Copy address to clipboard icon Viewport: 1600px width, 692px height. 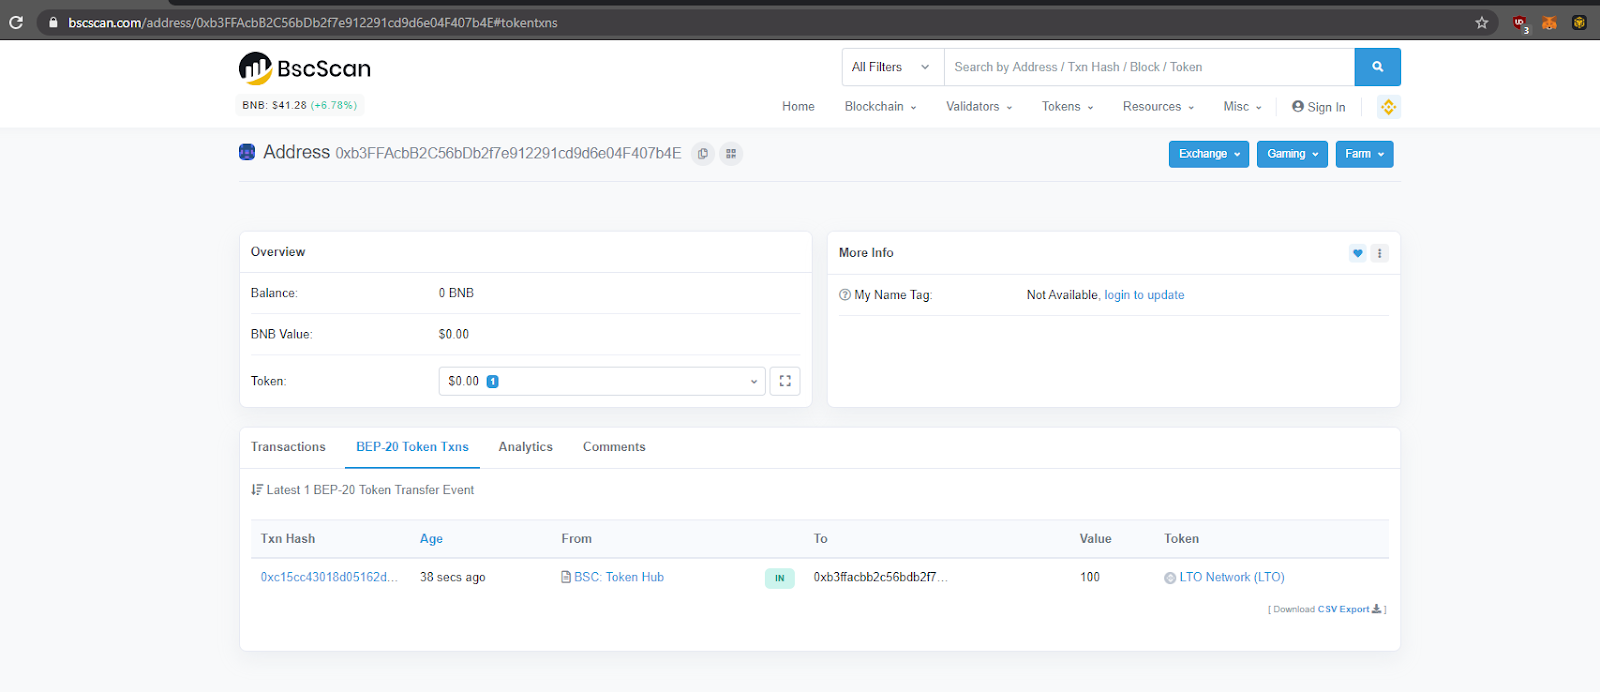[703, 154]
